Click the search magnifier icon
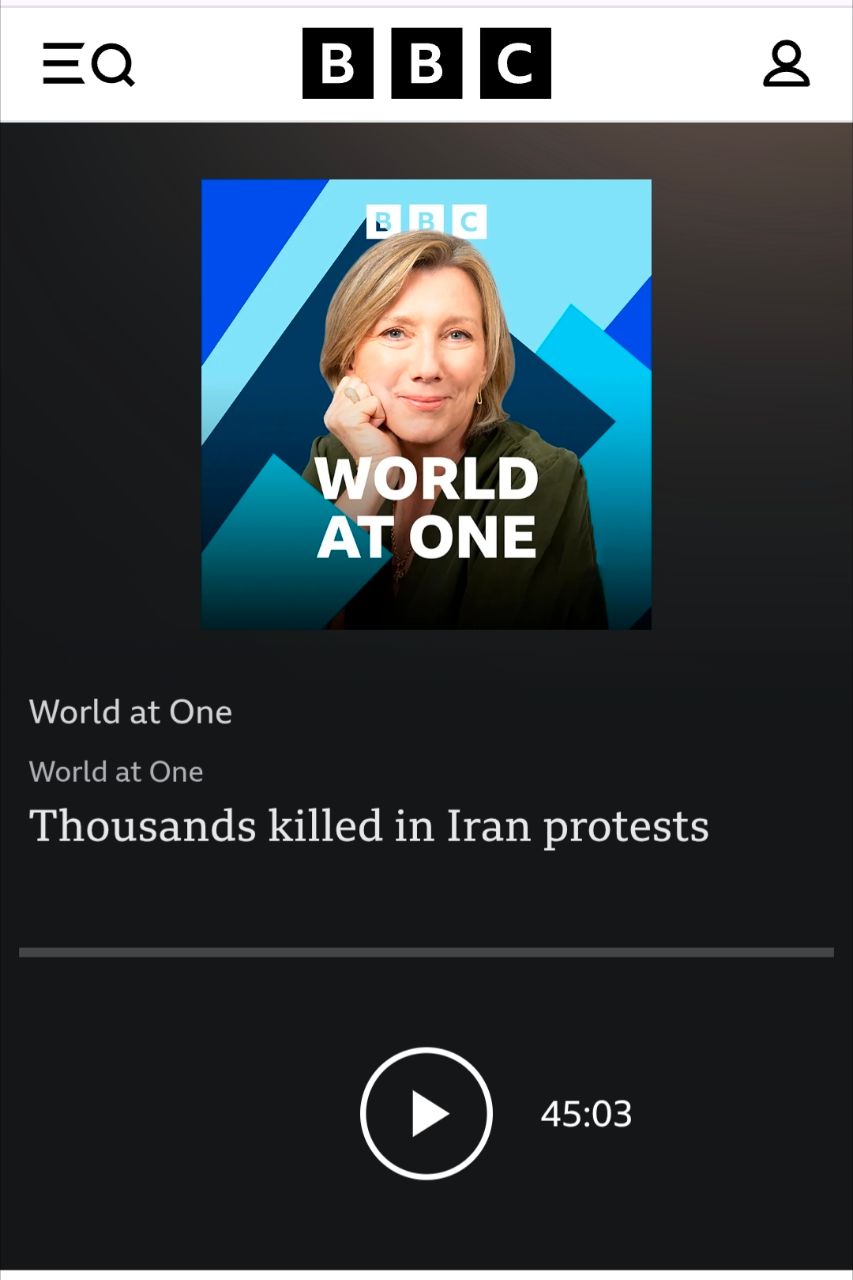 point(114,65)
